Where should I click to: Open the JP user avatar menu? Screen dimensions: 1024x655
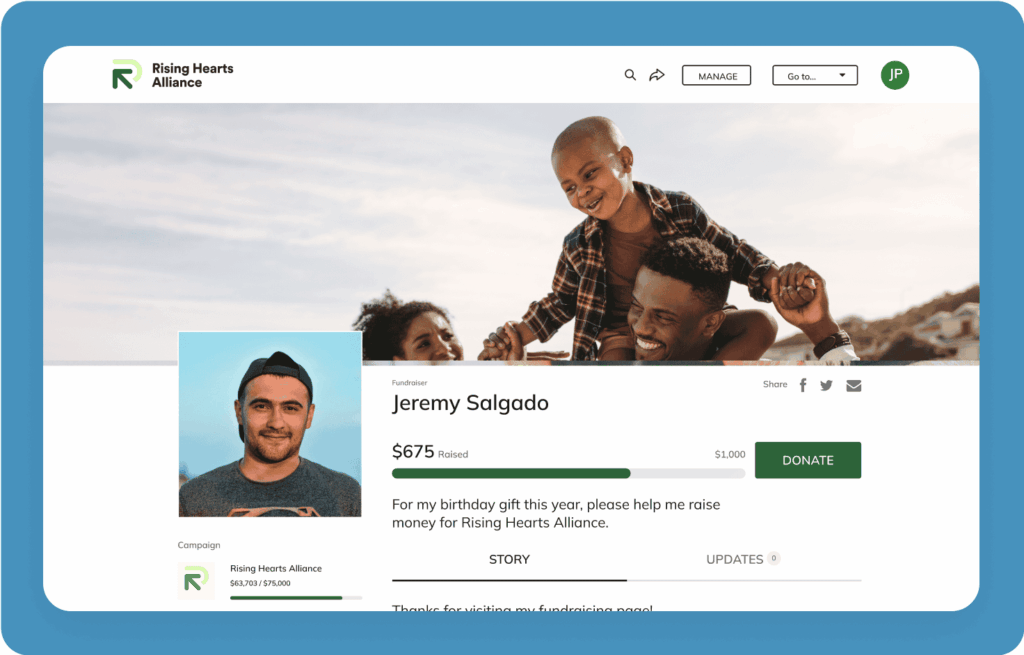pyautogui.click(x=895, y=75)
